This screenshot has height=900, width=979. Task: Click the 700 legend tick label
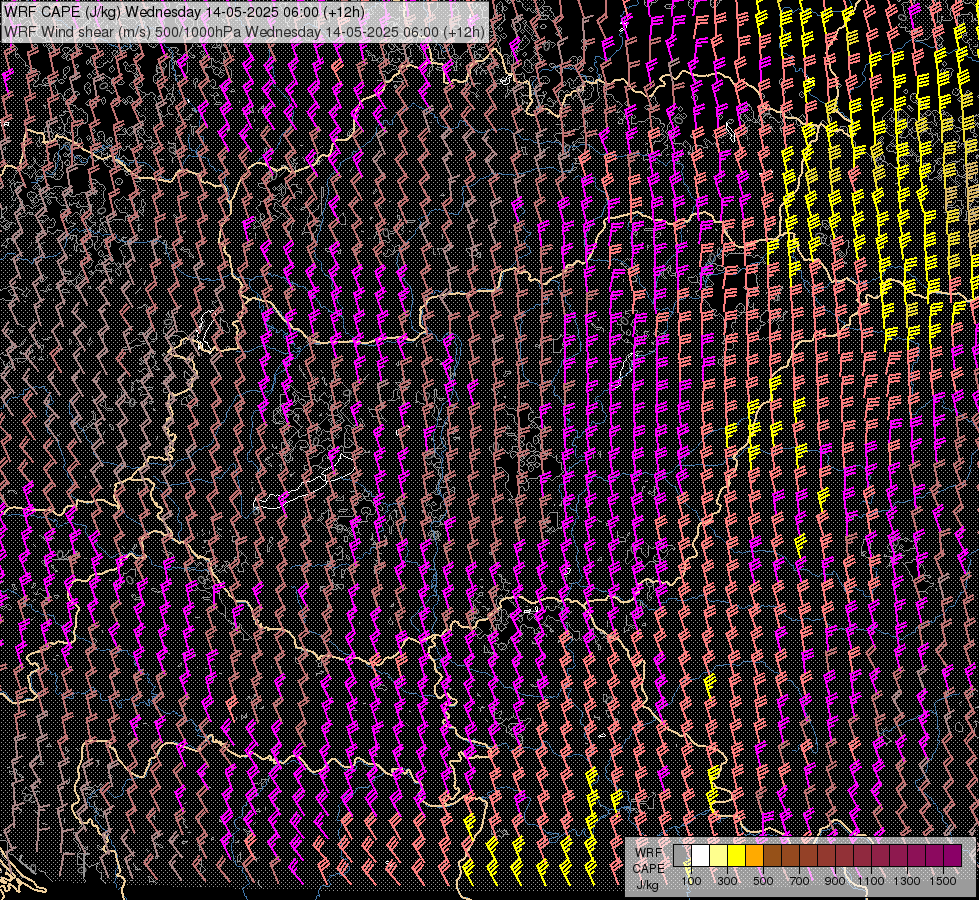pos(799,881)
